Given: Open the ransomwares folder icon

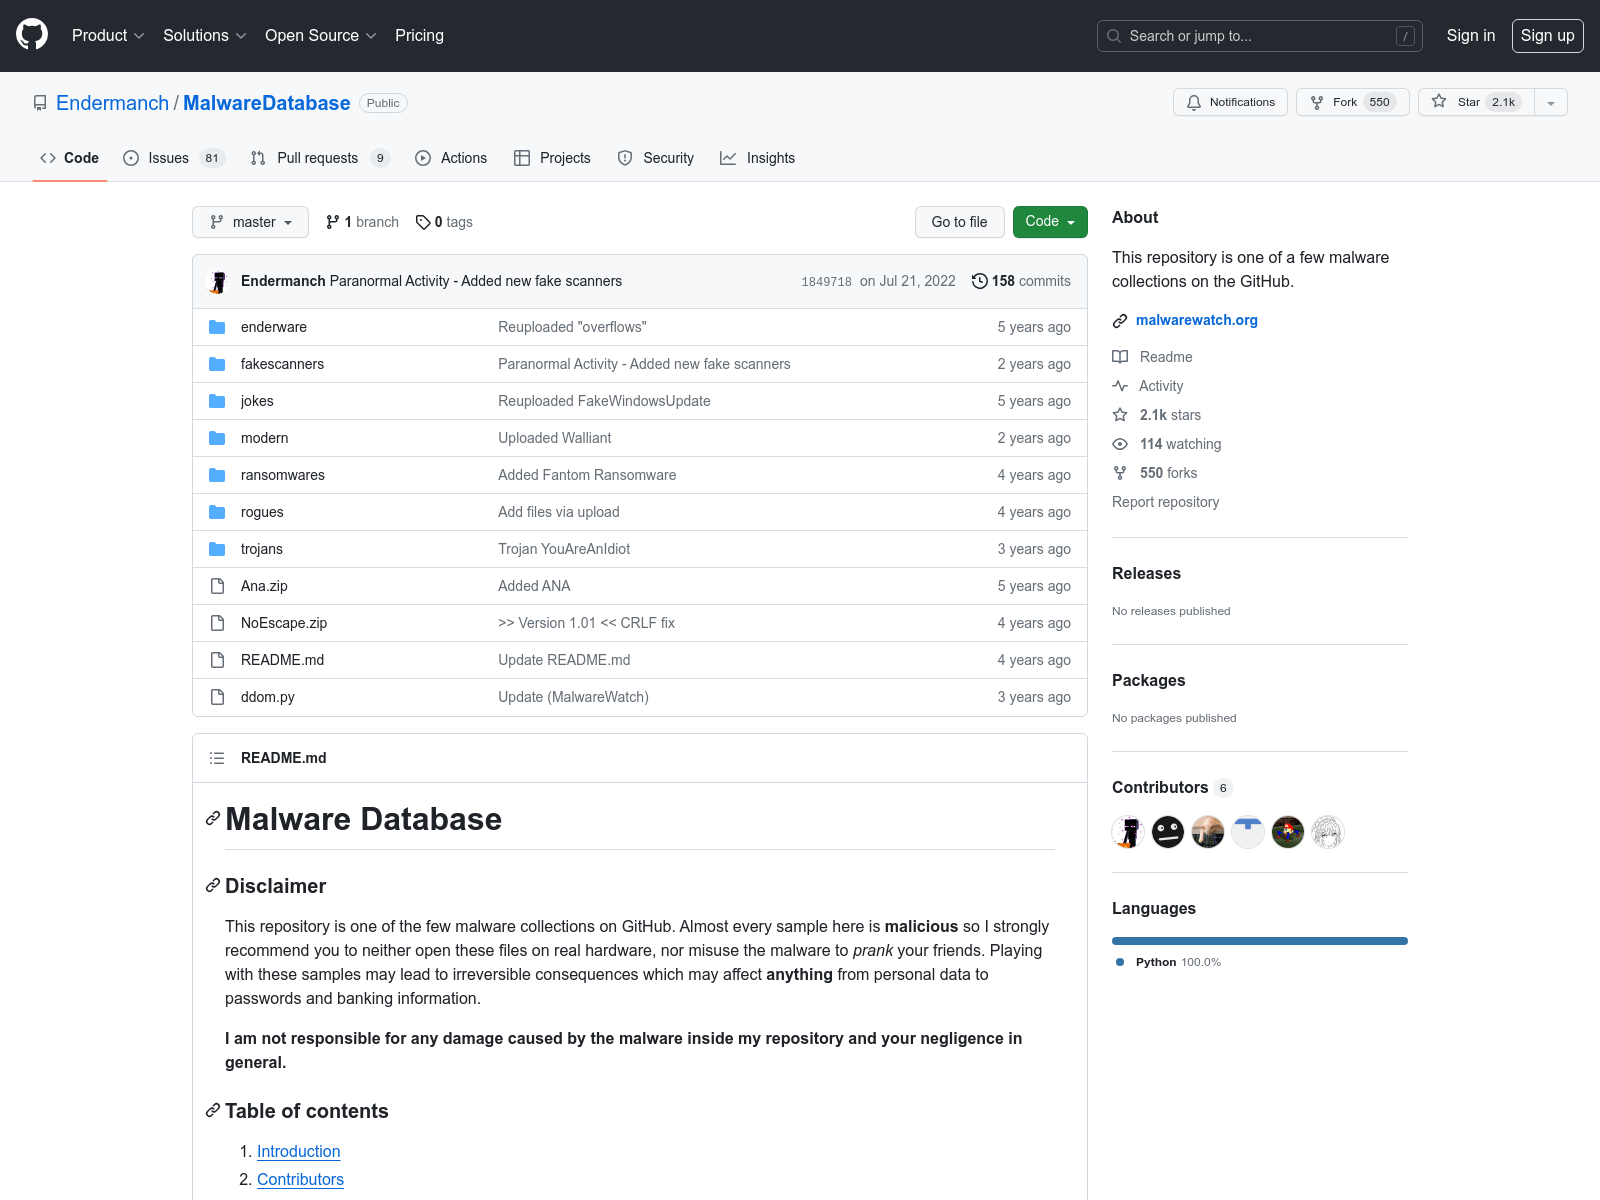Looking at the screenshot, I should pyautogui.click(x=217, y=475).
